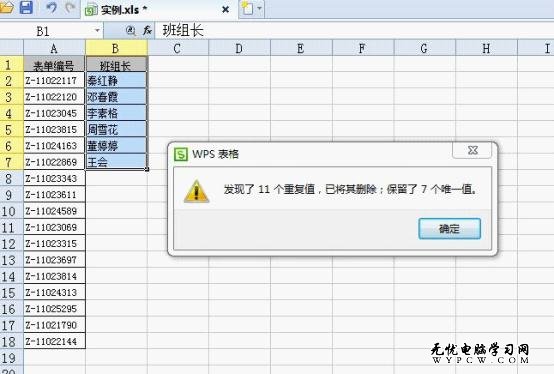Image resolution: width=554 pixels, height=374 pixels.
Task: Select column B header
Action: (116, 48)
